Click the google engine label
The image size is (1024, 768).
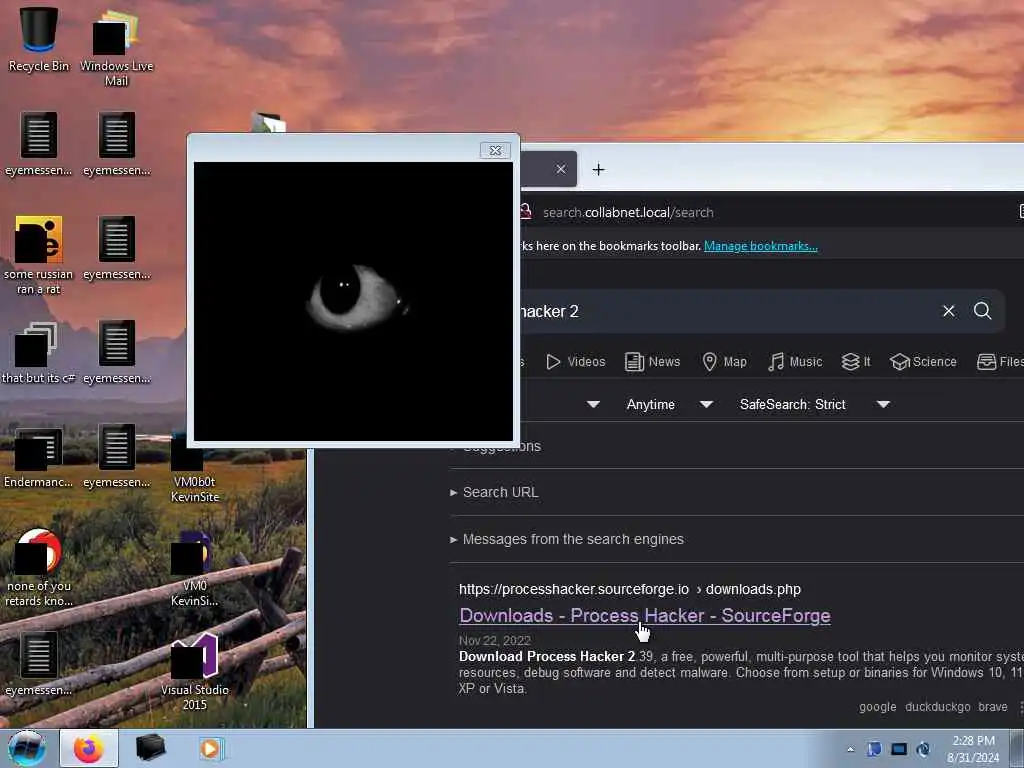click(877, 707)
